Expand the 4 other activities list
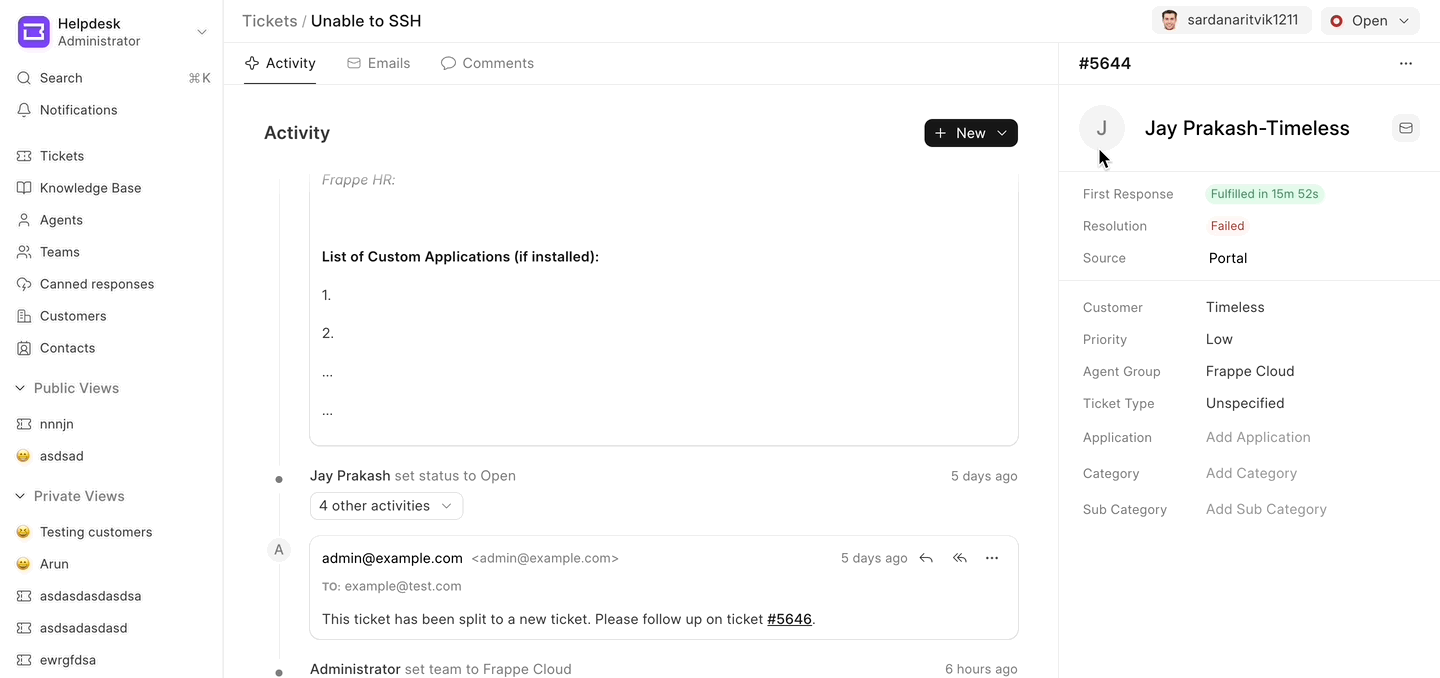Screen dimensions: 1440x678 click(x=386, y=506)
